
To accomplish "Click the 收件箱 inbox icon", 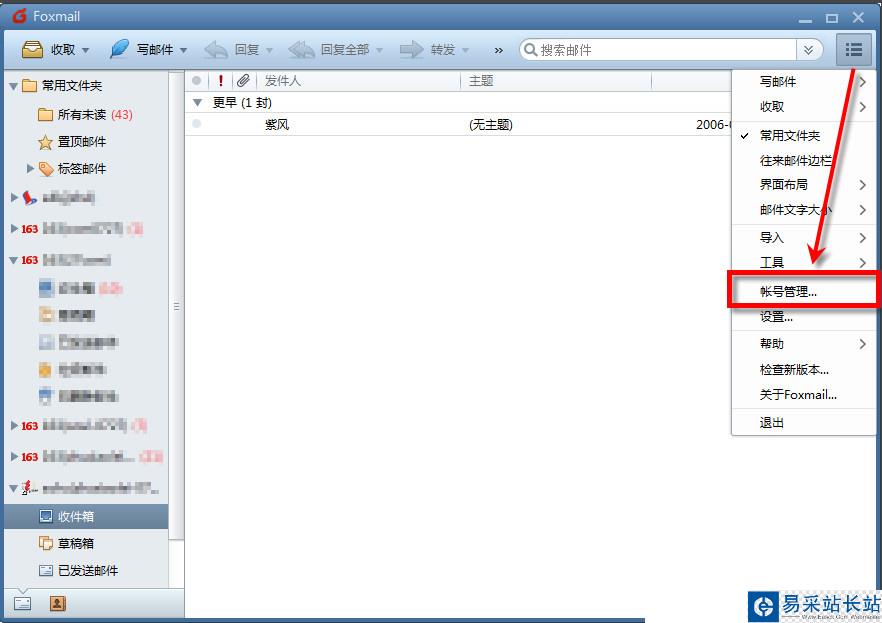I will click(46, 516).
